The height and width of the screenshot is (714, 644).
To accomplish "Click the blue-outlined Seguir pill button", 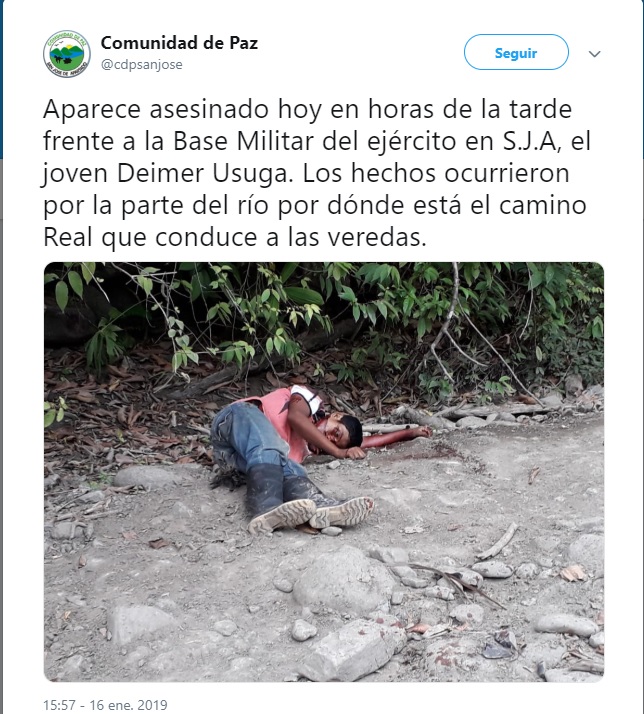I will [x=516, y=52].
